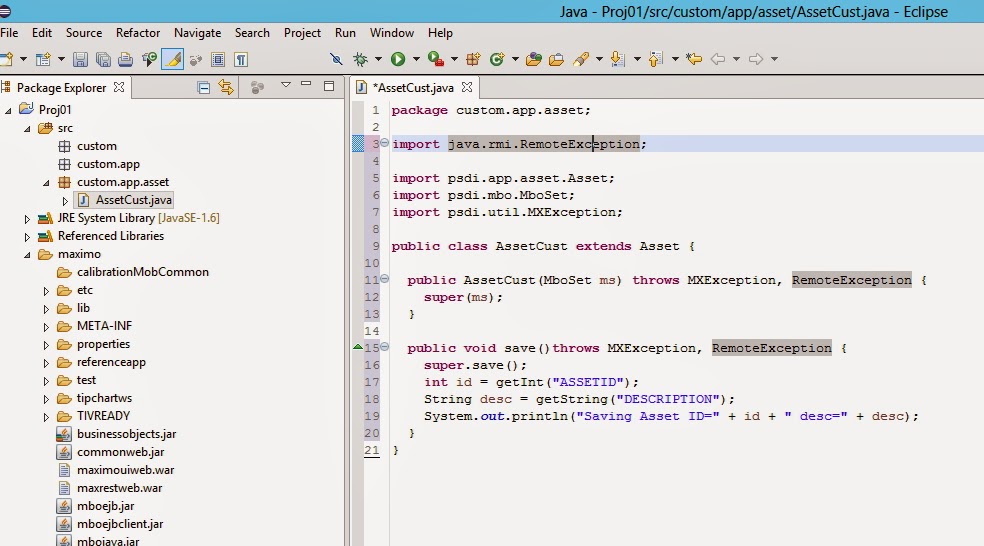Select the custom.app package
984x546 pixels.
click(x=108, y=164)
